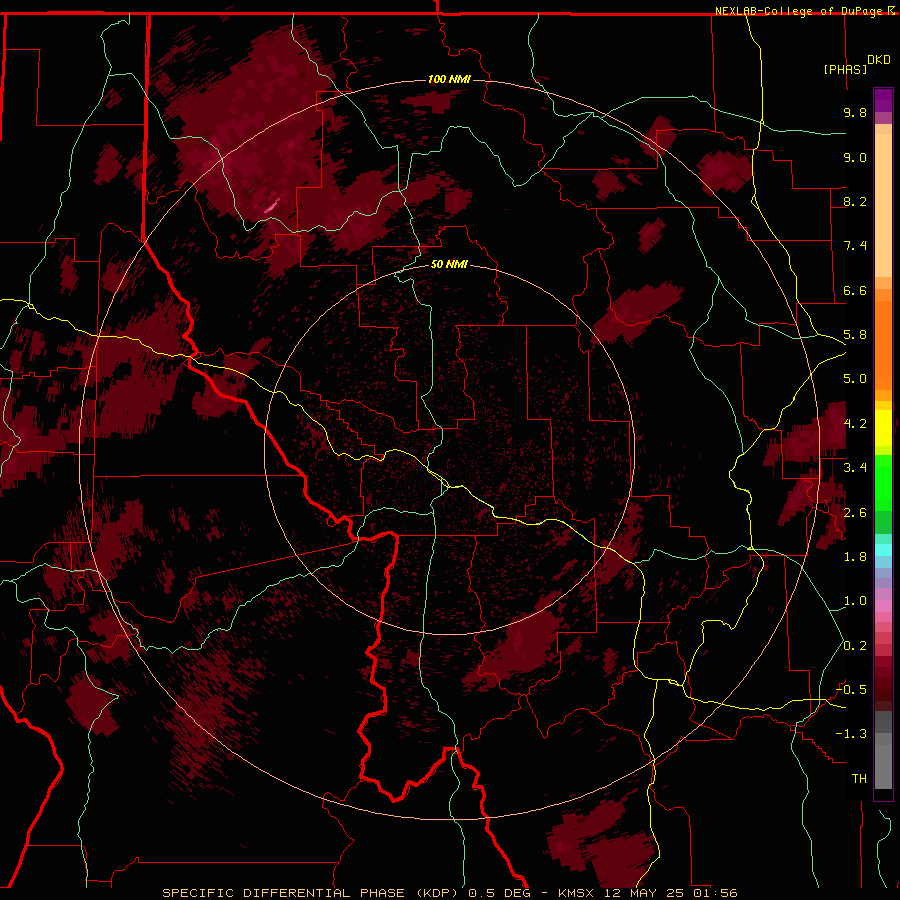Image resolution: width=900 pixels, height=900 pixels.
Task: Click the 0.2 scale value
Action: coord(855,646)
